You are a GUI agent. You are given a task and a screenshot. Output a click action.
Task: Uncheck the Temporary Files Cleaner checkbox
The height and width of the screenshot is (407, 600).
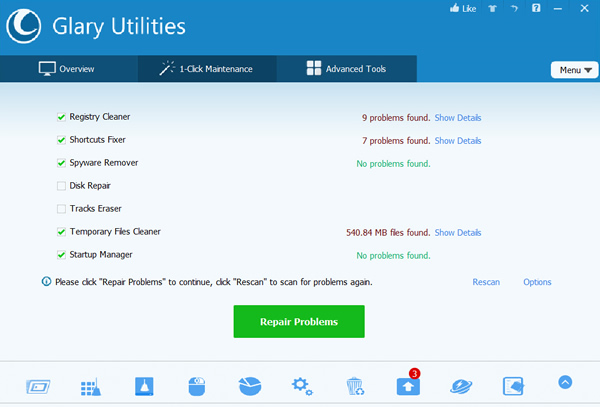61,232
